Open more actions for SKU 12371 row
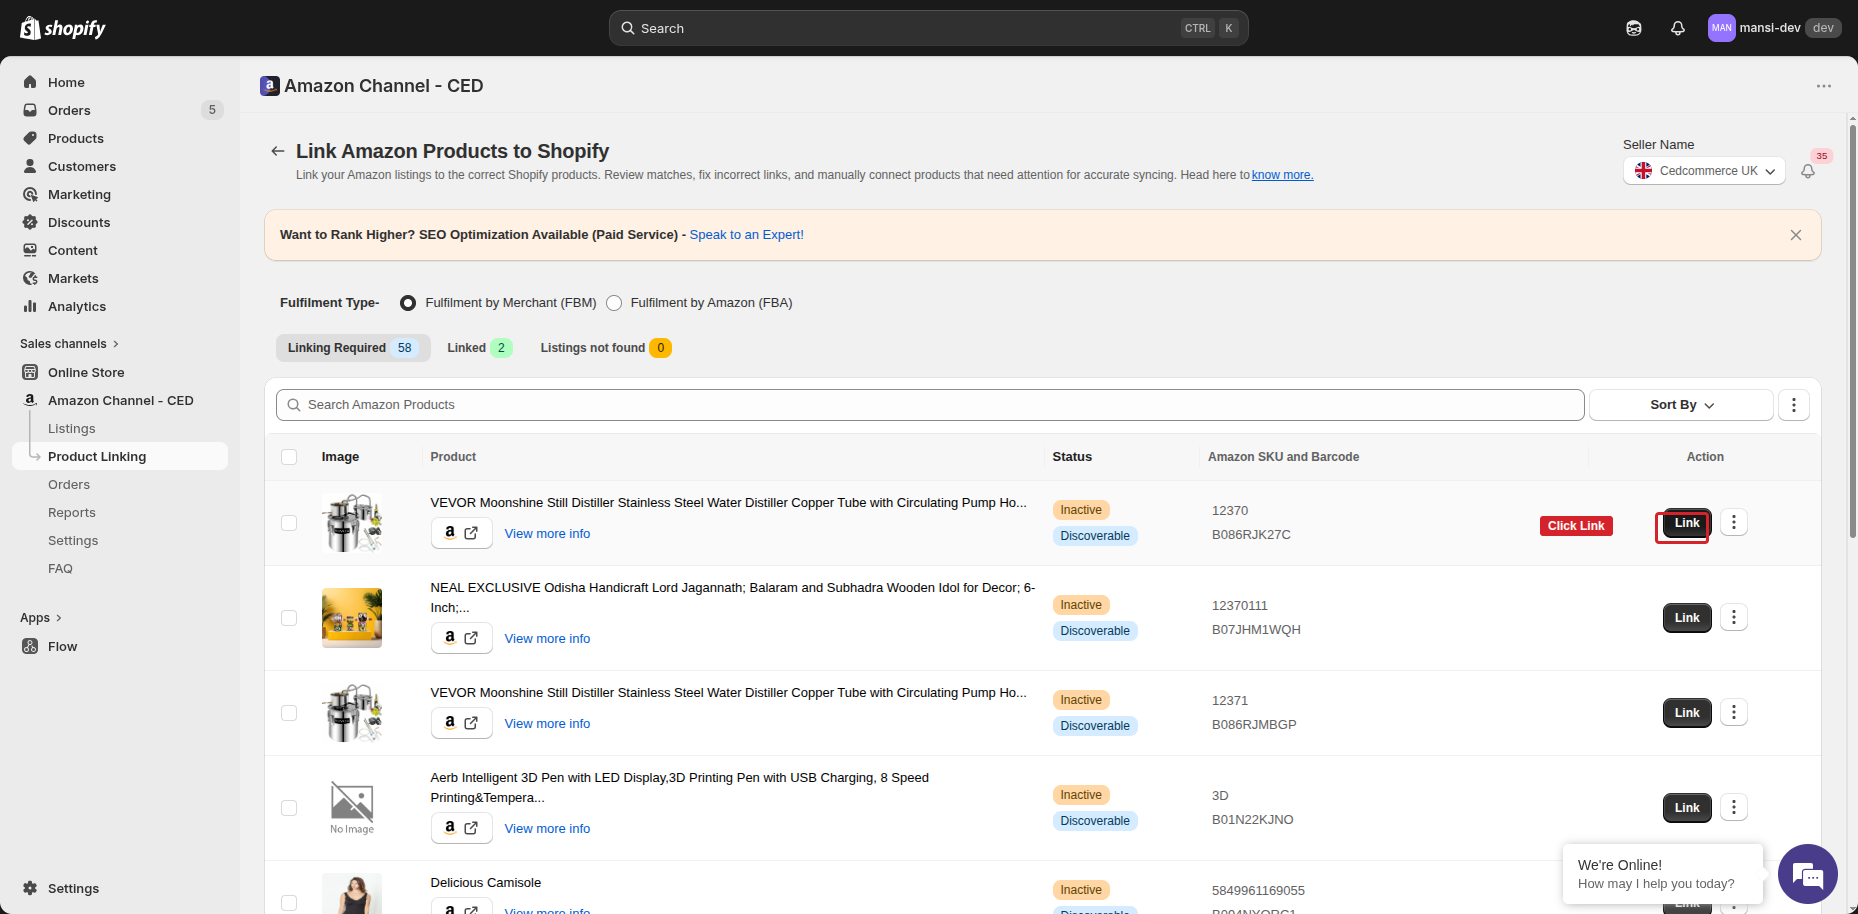This screenshot has height=914, width=1858. (x=1734, y=713)
